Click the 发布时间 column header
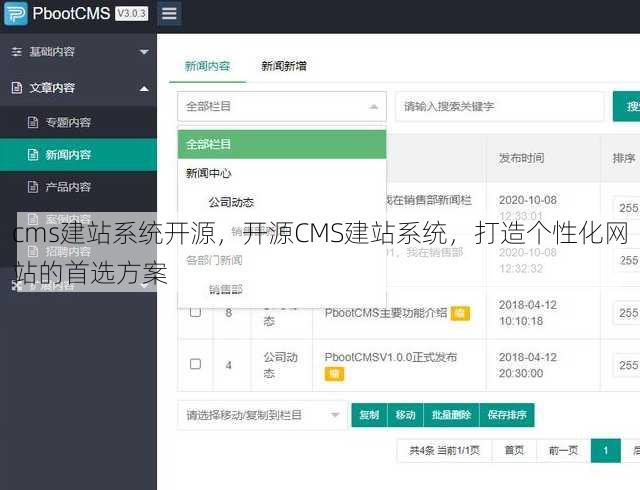Image resolution: width=640 pixels, height=490 pixels. coord(522,158)
